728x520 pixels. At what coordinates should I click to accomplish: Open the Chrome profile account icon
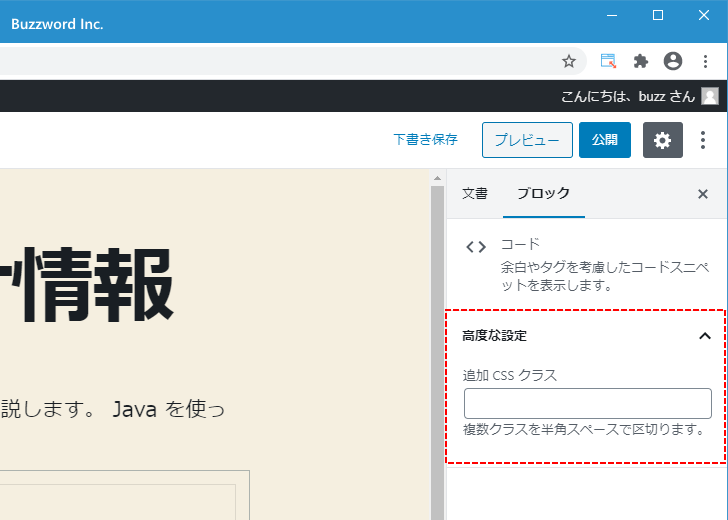tap(673, 61)
